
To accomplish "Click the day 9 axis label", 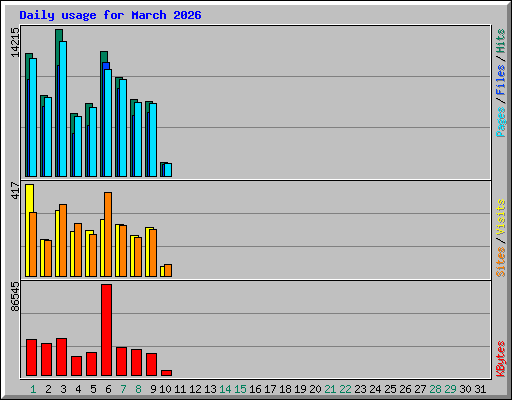I will pyautogui.click(x=153, y=389).
